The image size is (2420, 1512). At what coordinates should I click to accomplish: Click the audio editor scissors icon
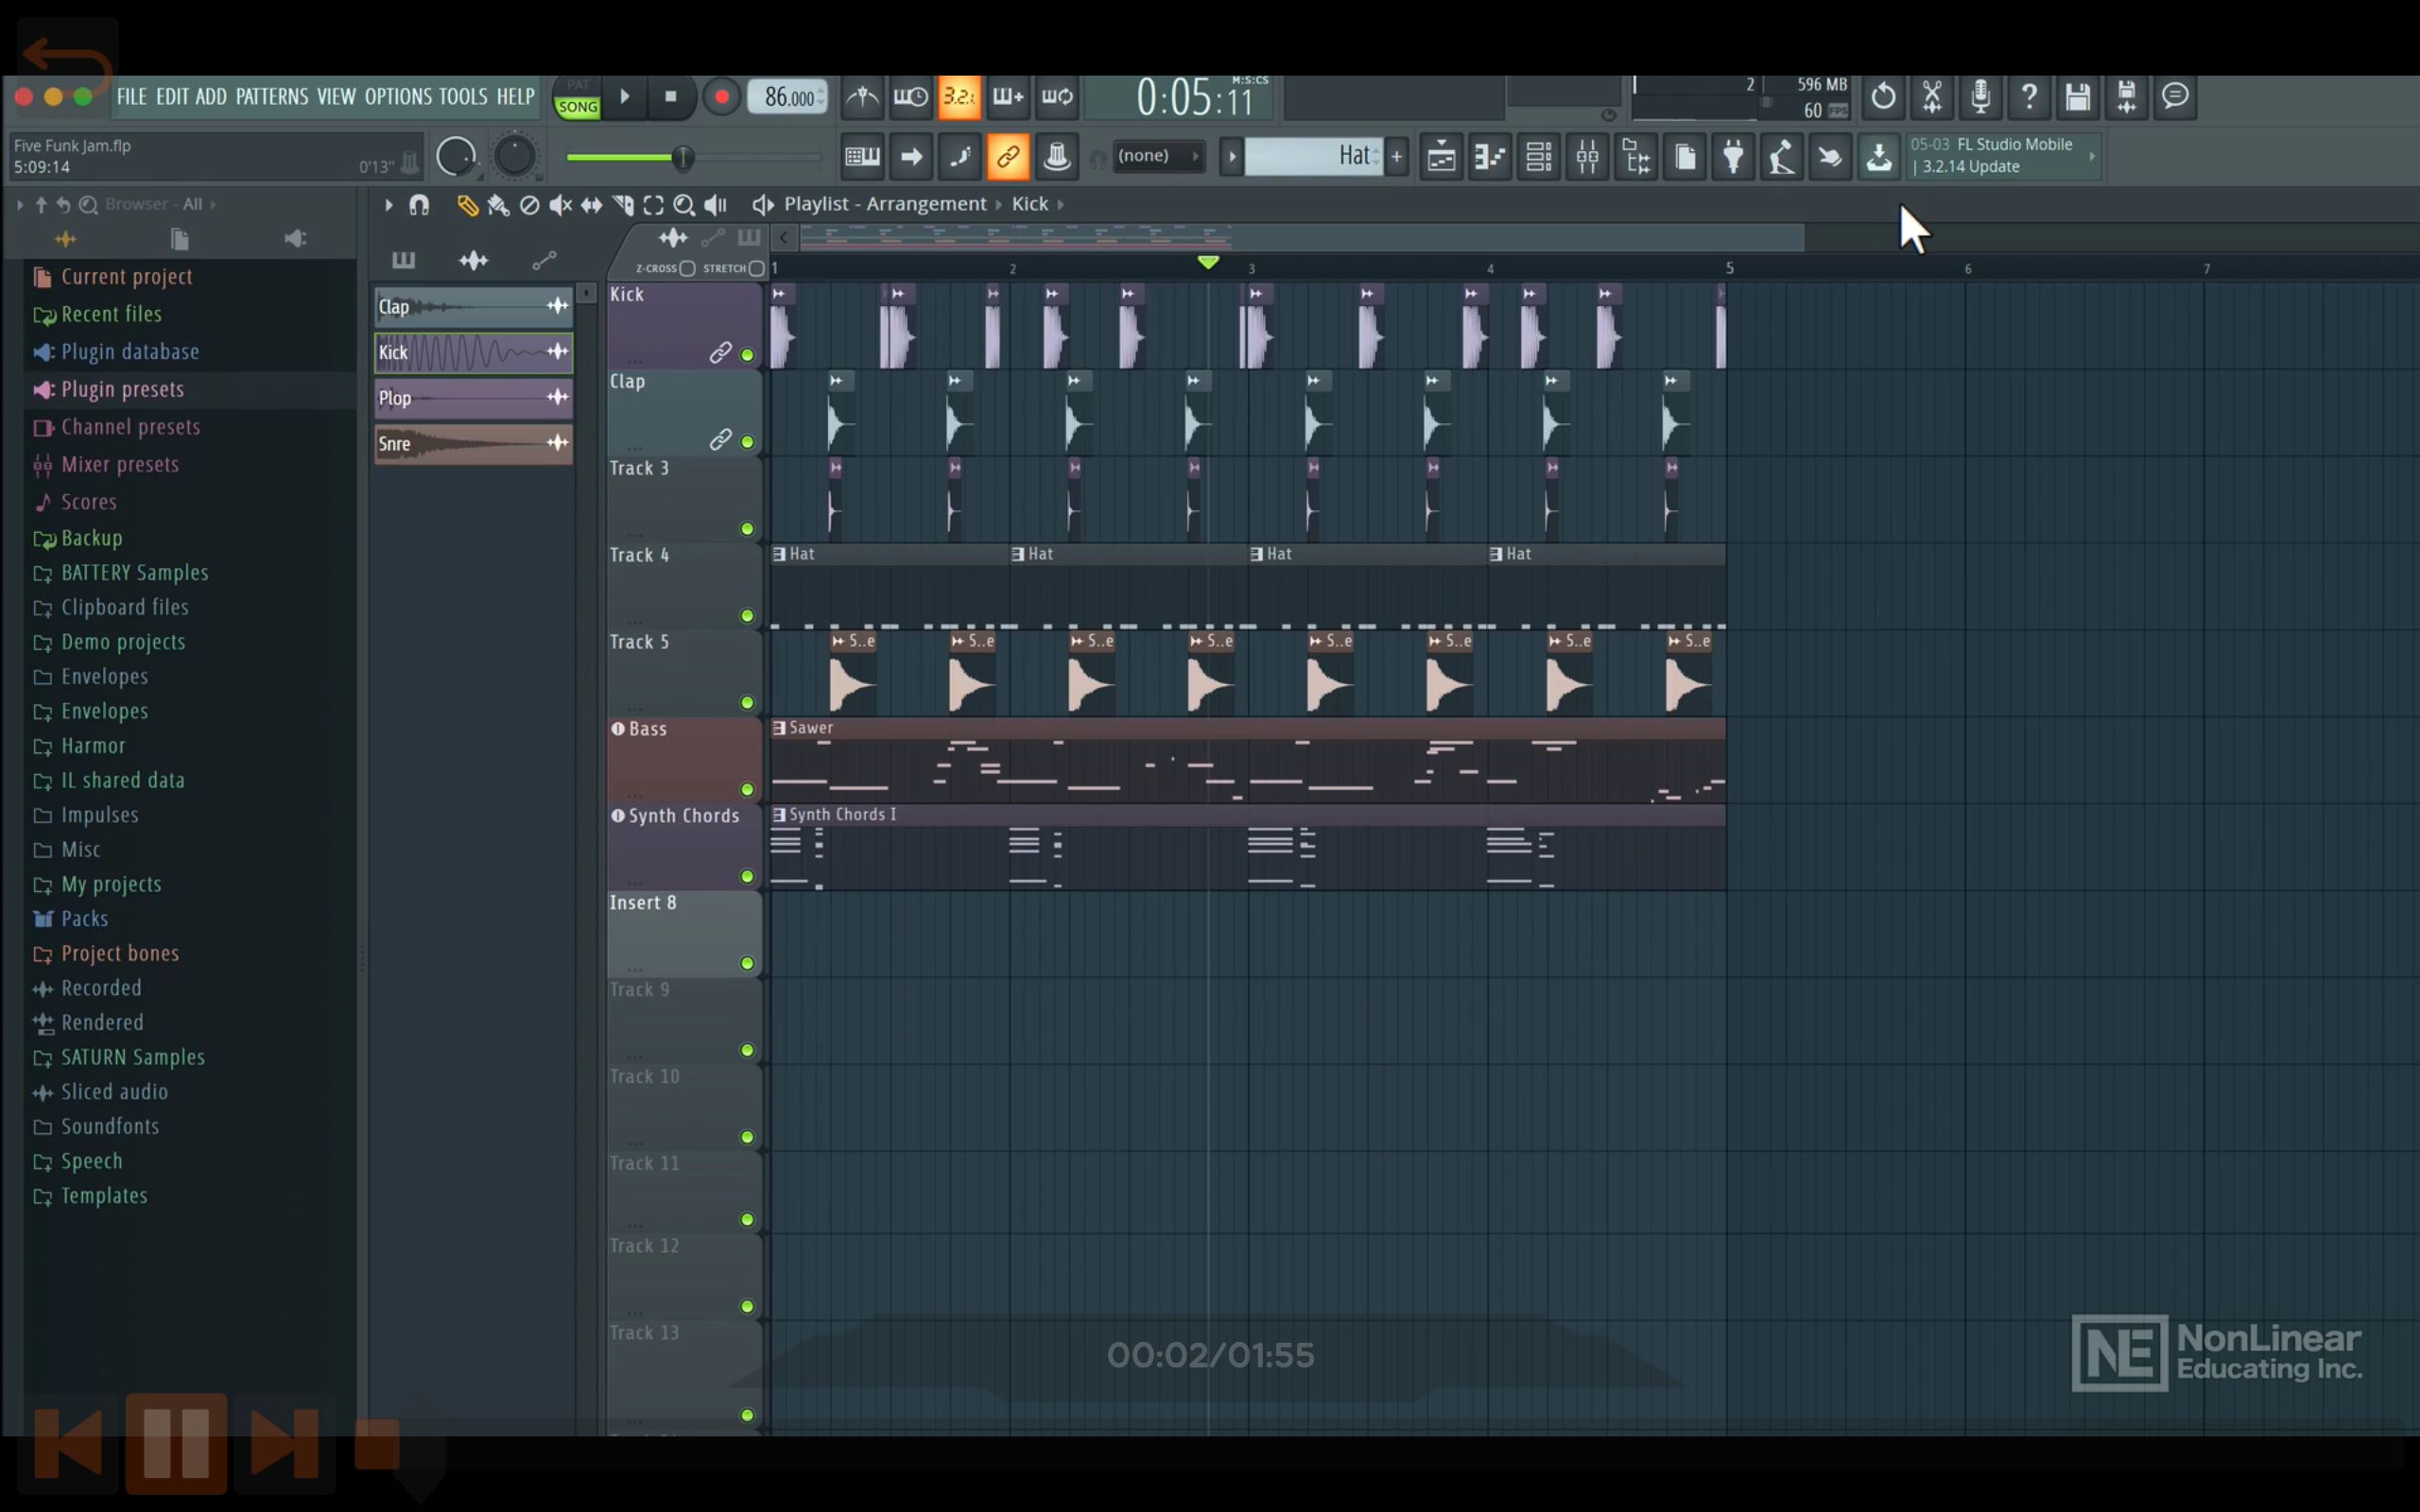pyautogui.click(x=1931, y=97)
